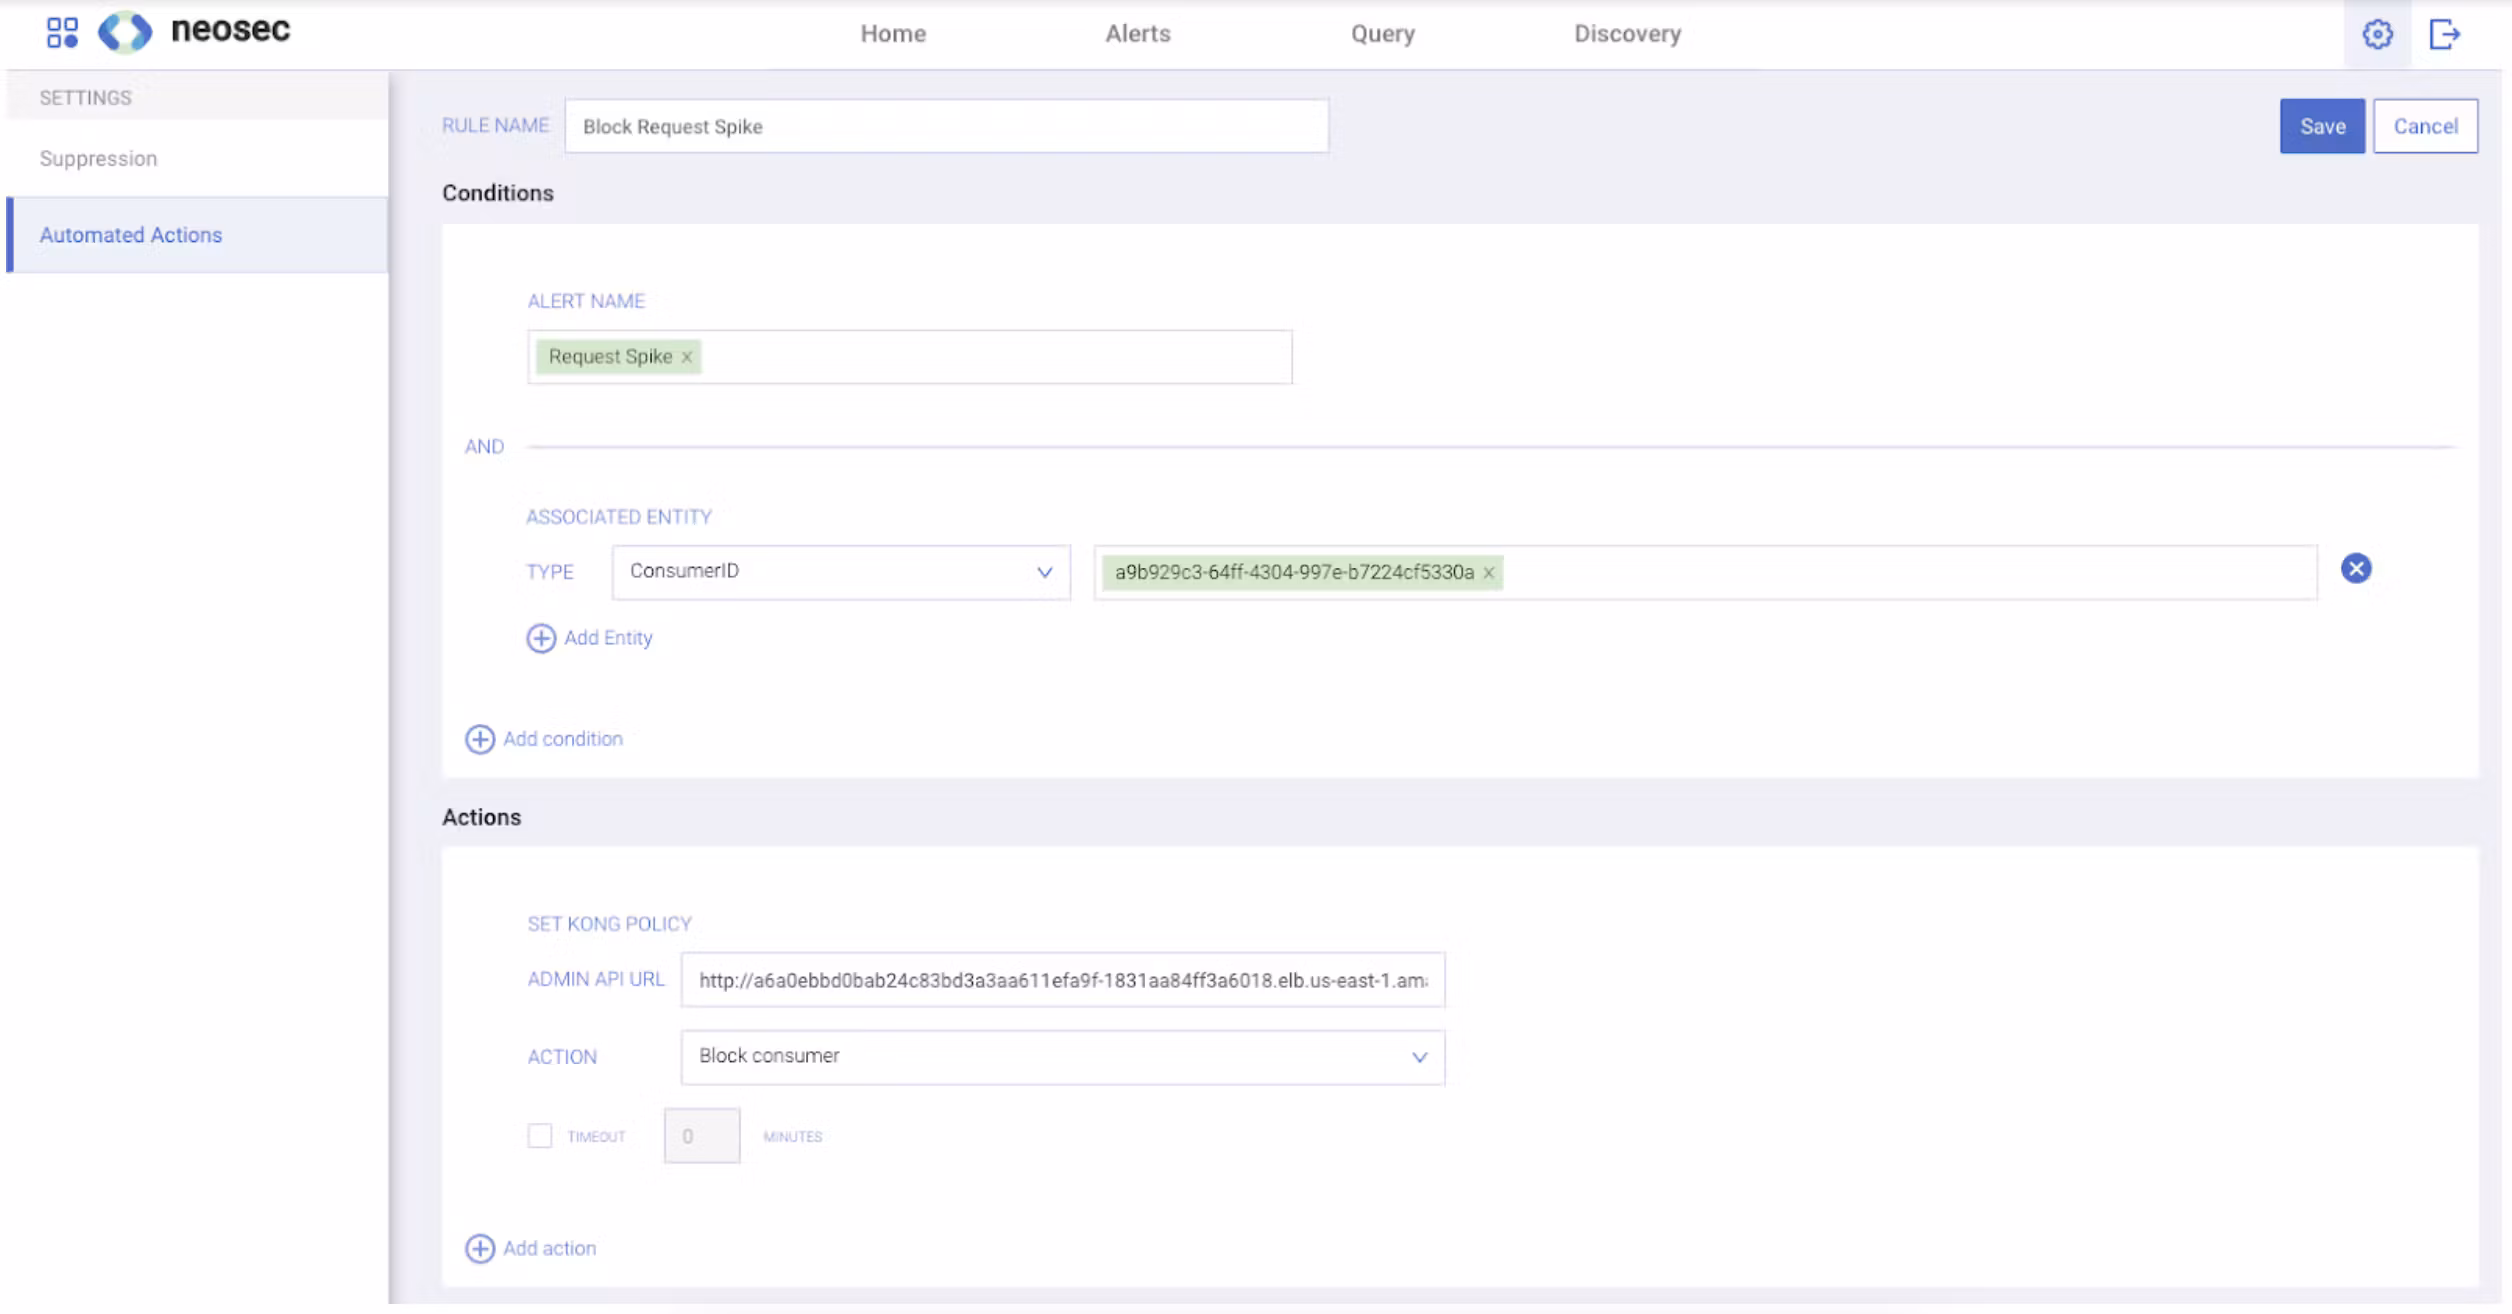Click the Admin API URL field

pyautogui.click(x=1062, y=980)
